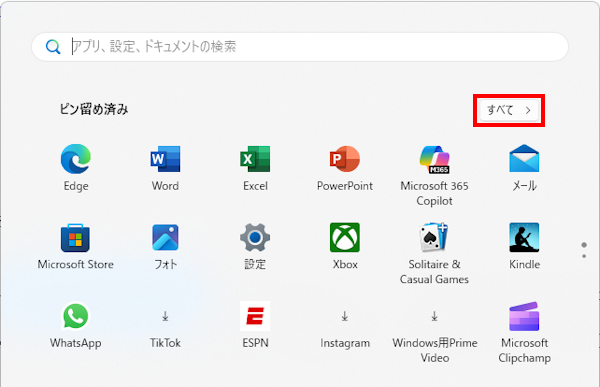Click the search magnifier icon

[53, 47]
